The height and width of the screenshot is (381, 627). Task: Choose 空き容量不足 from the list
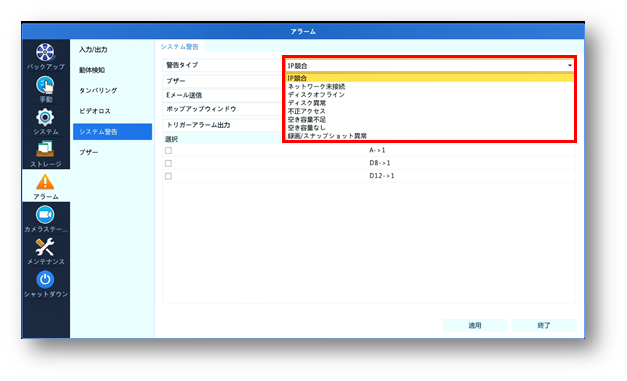(x=430, y=120)
